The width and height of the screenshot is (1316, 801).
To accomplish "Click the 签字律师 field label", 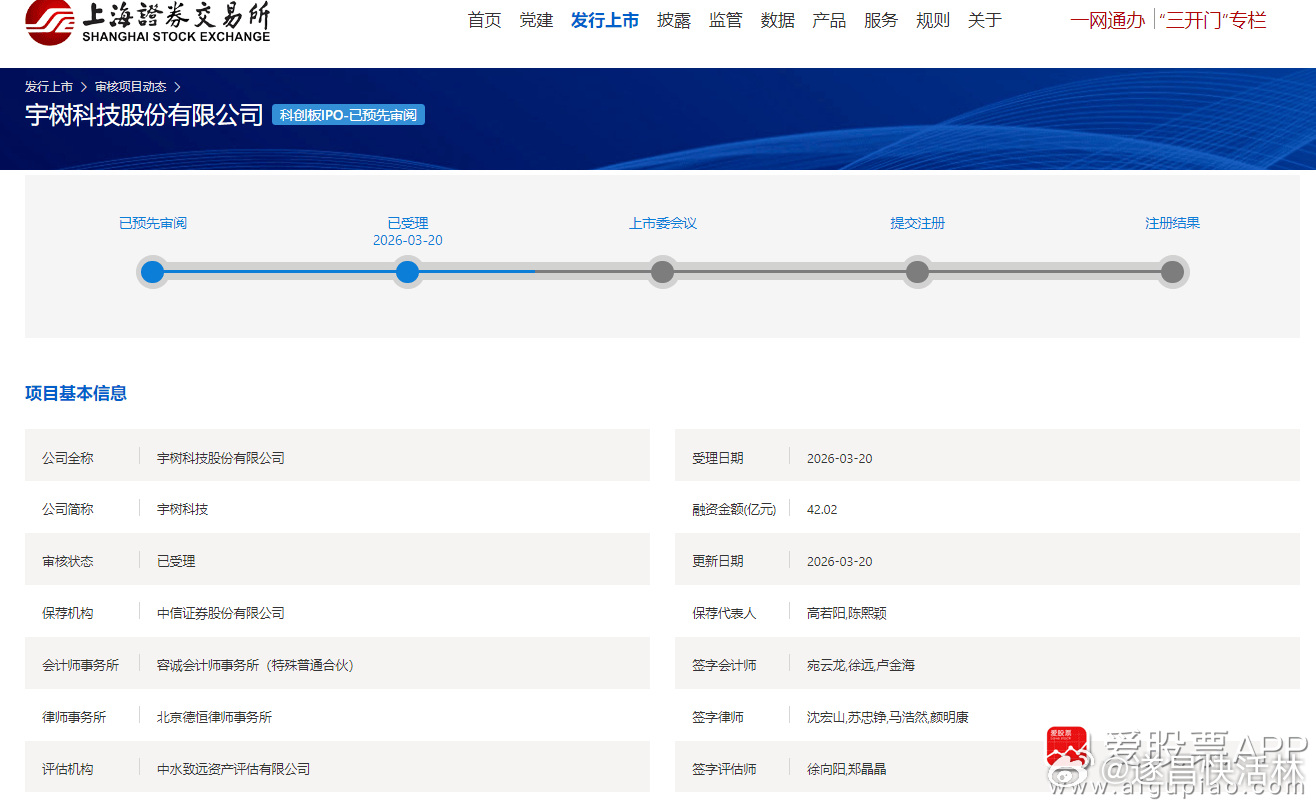I will point(718,717).
